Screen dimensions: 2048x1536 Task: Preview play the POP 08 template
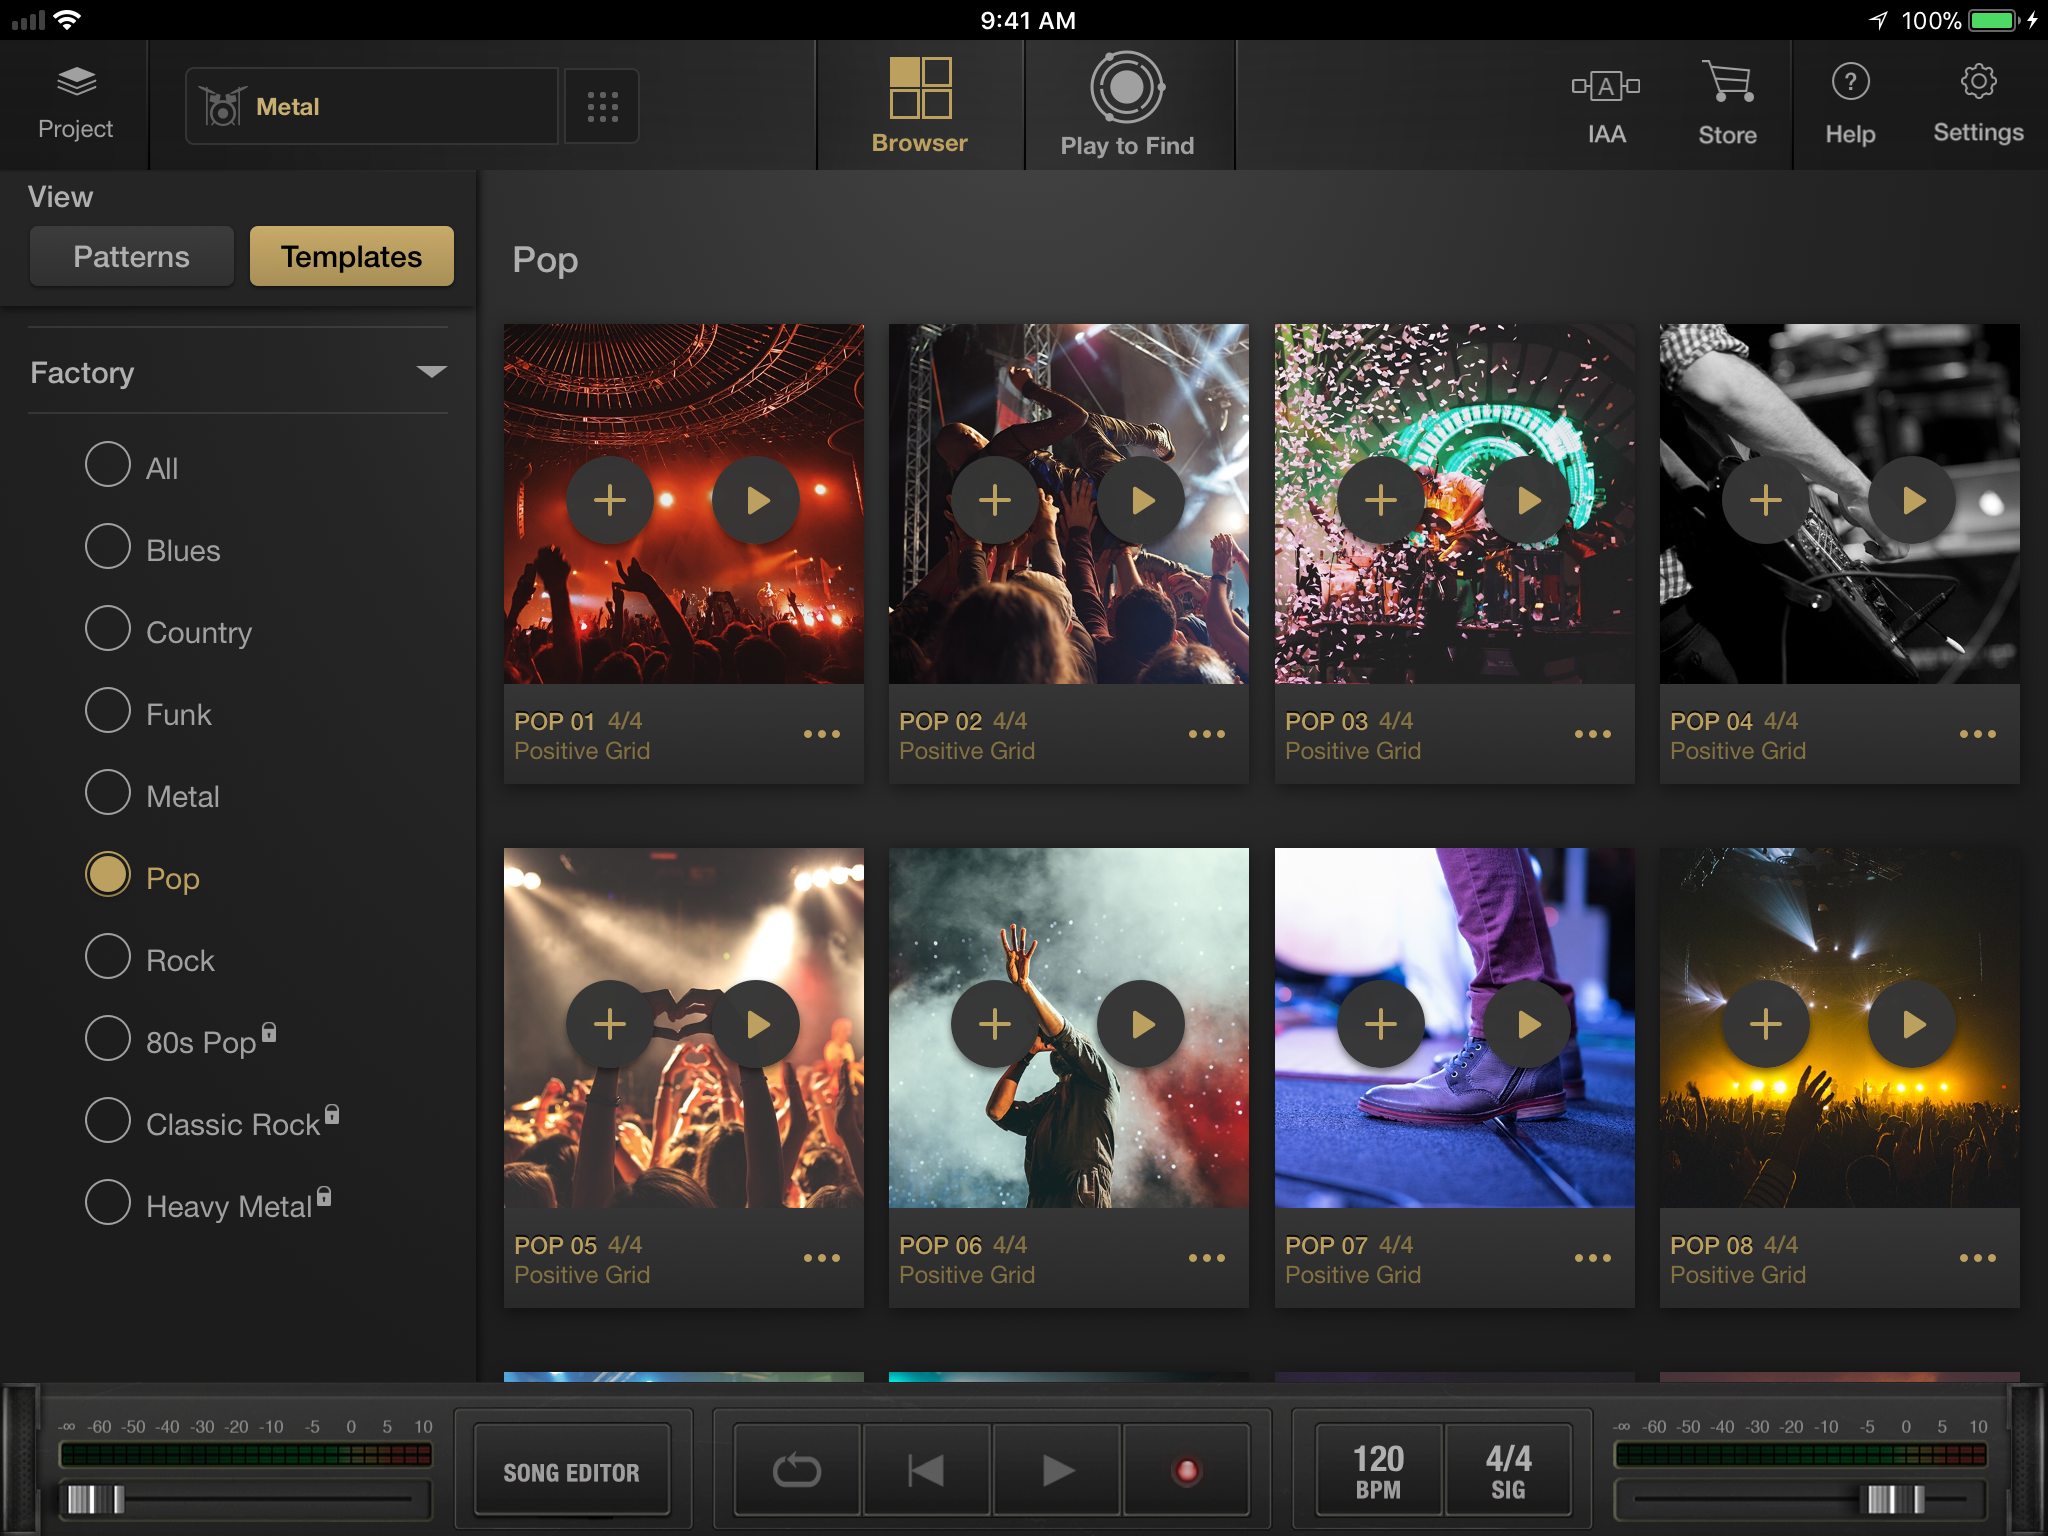(x=1912, y=1024)
